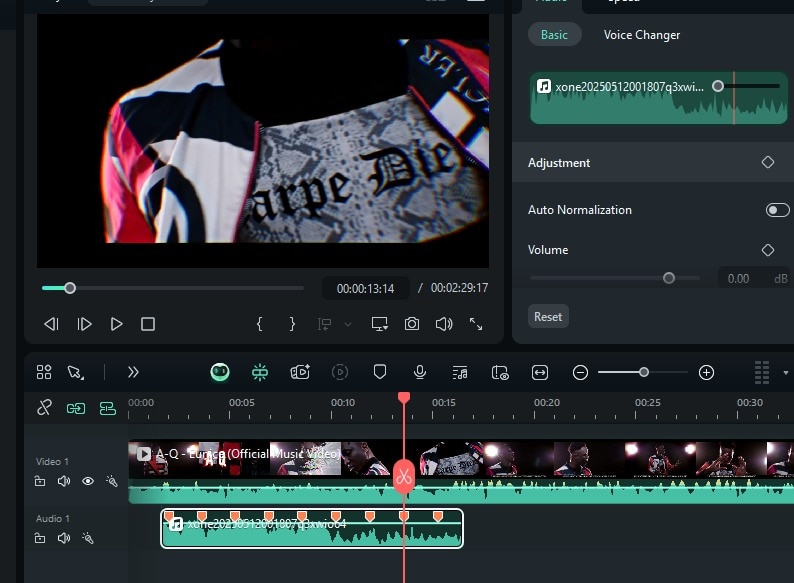Click Audio 1 track effects wand icon

click(x=88, y=538)
